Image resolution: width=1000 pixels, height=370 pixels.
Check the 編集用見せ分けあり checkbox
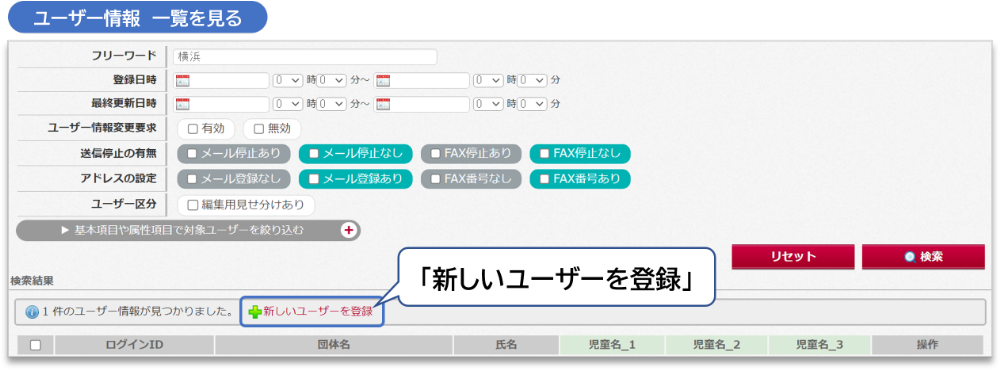click(193, 205)
